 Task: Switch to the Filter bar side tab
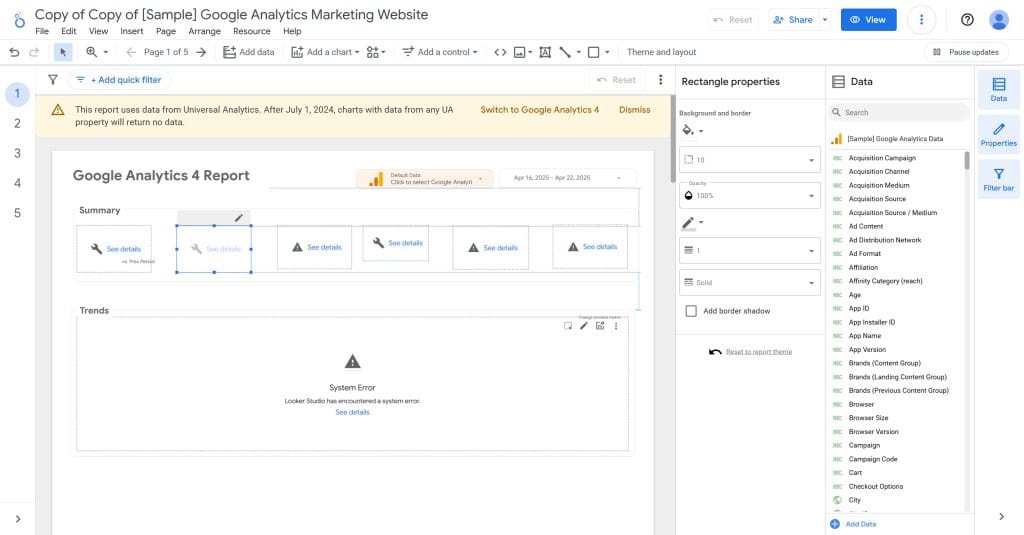coord(999,180)
